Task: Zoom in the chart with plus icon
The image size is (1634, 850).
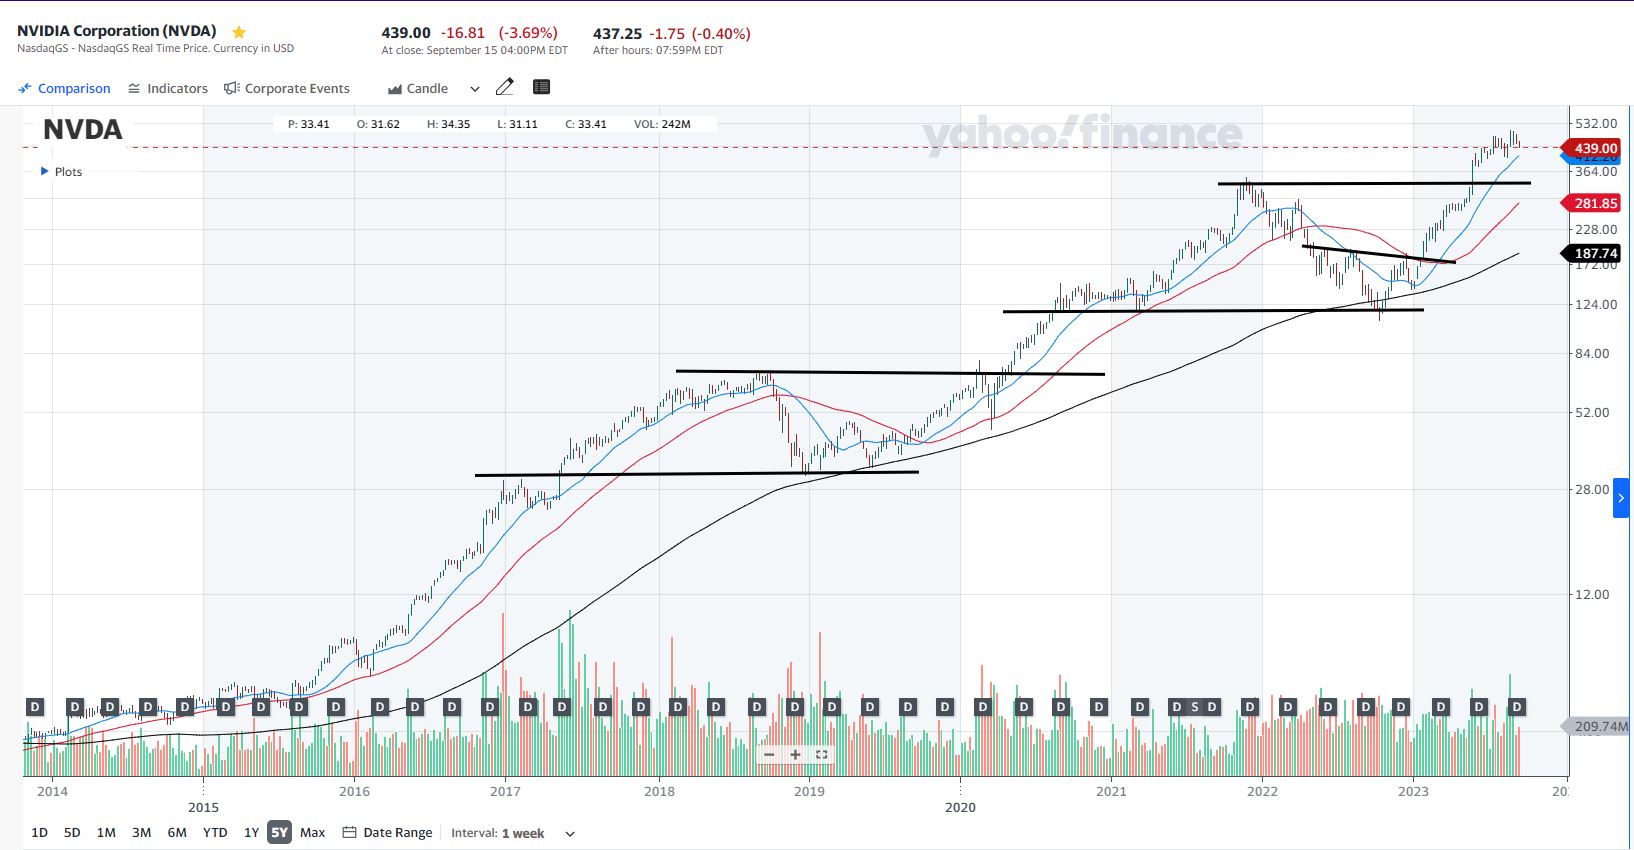Action: (x=795, y=755)
